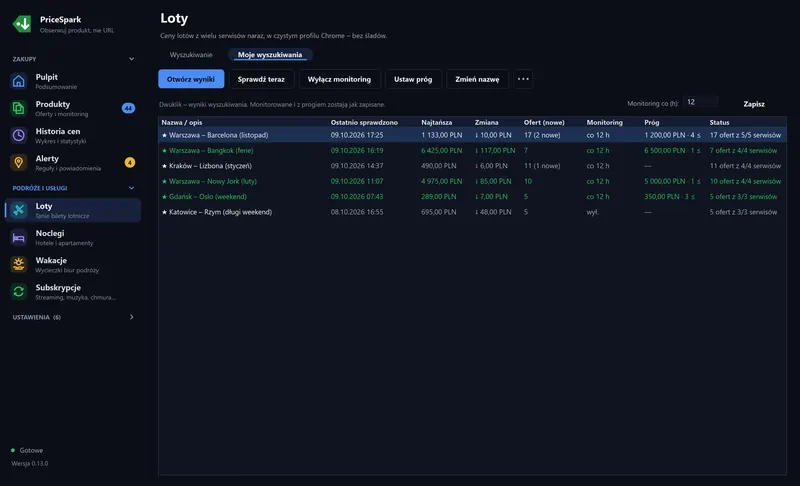The height and width of the screenshot is (486, 800).
Task: Click Zmień nazwę button
Action: click(478, 79)
